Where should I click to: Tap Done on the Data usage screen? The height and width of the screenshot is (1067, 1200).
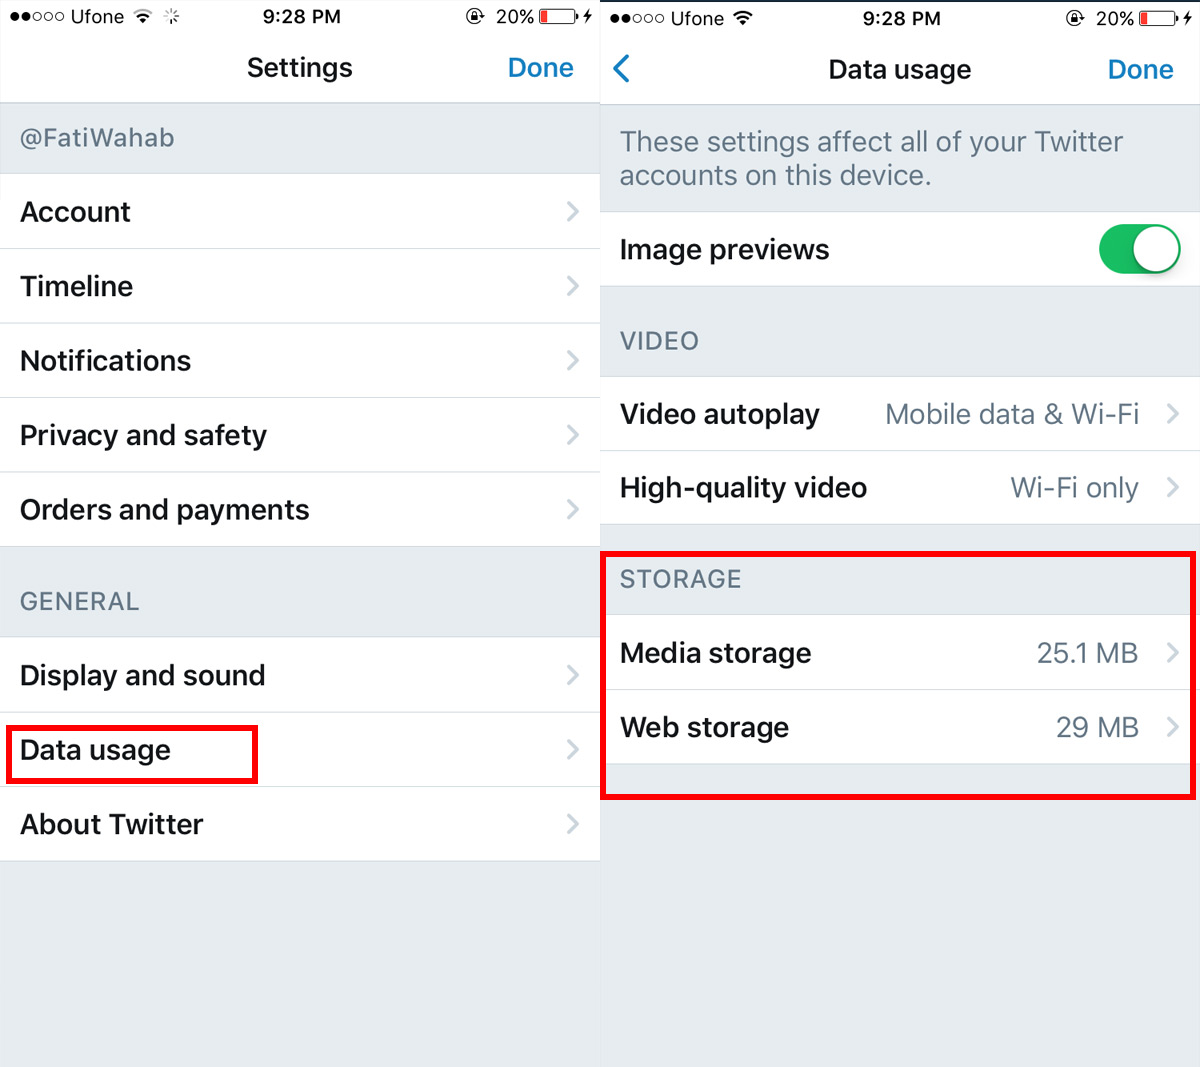tap(1140, 69)
